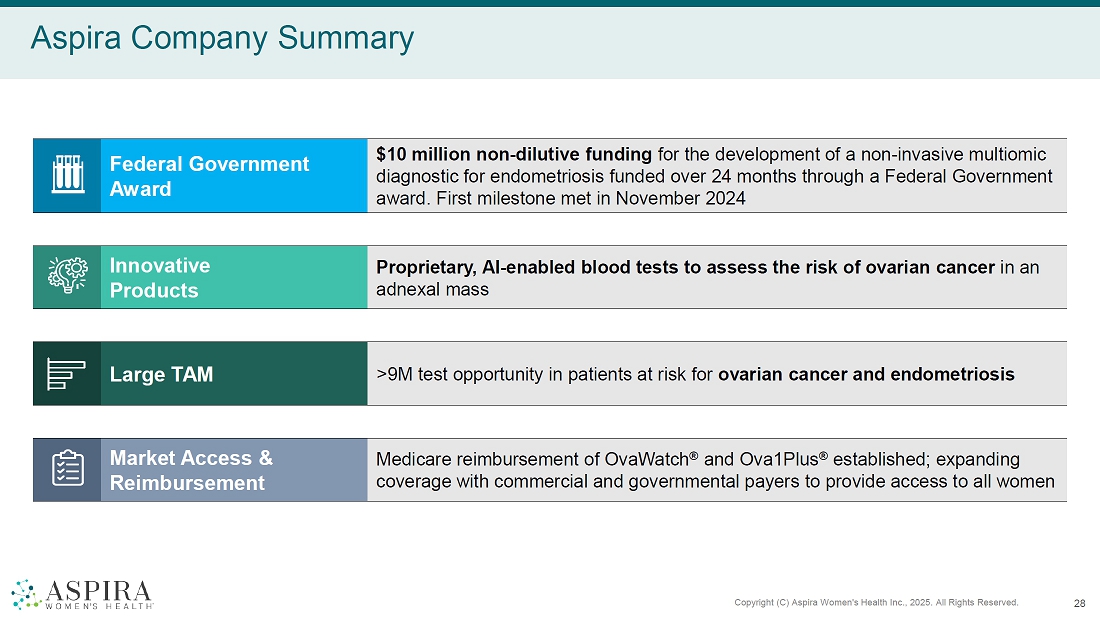Image resolution: width=1100 pixels, height=619 pixels.
Task: Click the copyright notice in the footer
Action: 876,602
